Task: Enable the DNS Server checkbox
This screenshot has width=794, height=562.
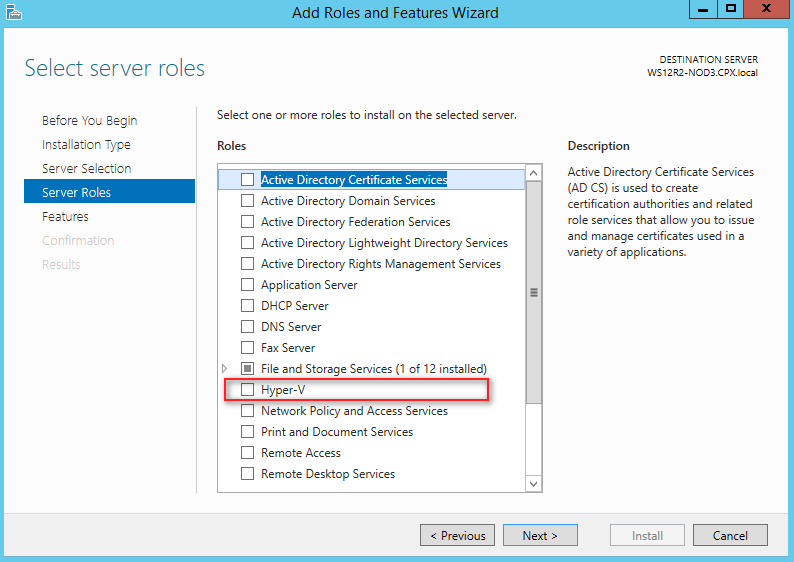Action: (x=247, y=327)
